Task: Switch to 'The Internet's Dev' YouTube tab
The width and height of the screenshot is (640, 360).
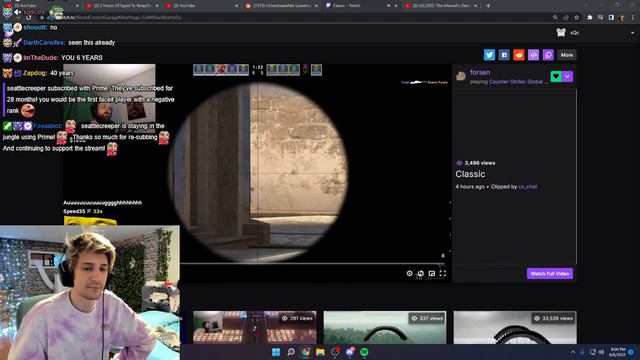Action: 441,6
